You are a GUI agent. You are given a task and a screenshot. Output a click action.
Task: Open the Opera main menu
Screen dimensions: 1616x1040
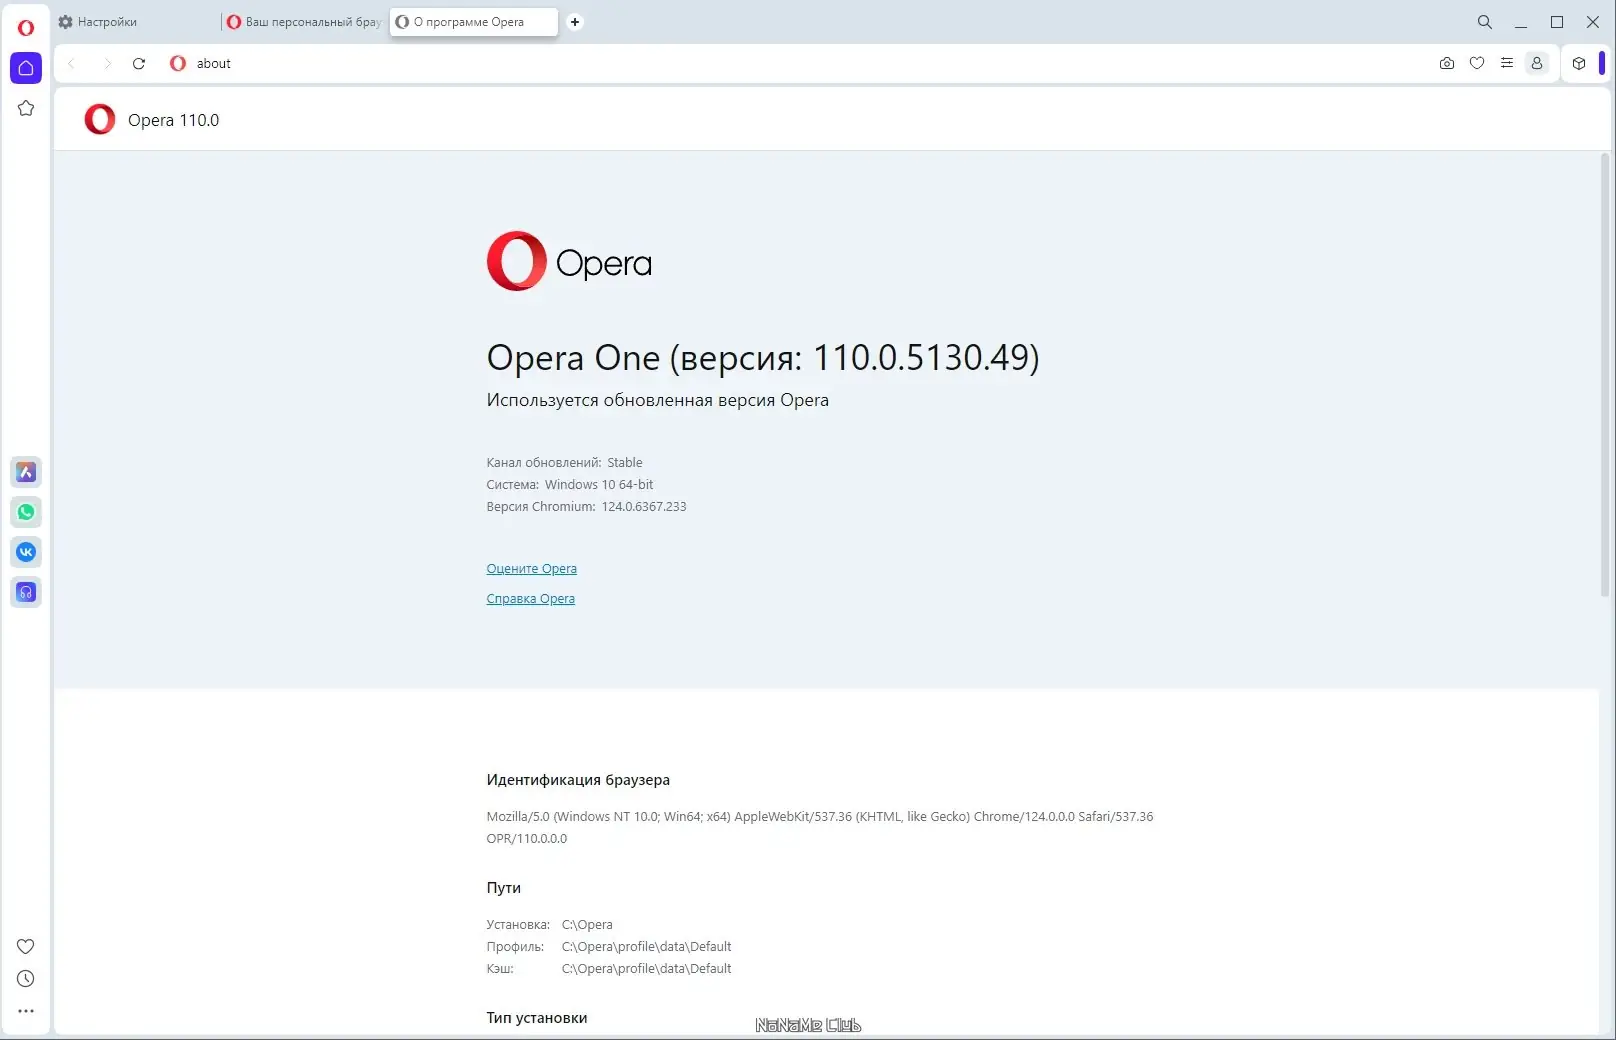click(26, 27)
